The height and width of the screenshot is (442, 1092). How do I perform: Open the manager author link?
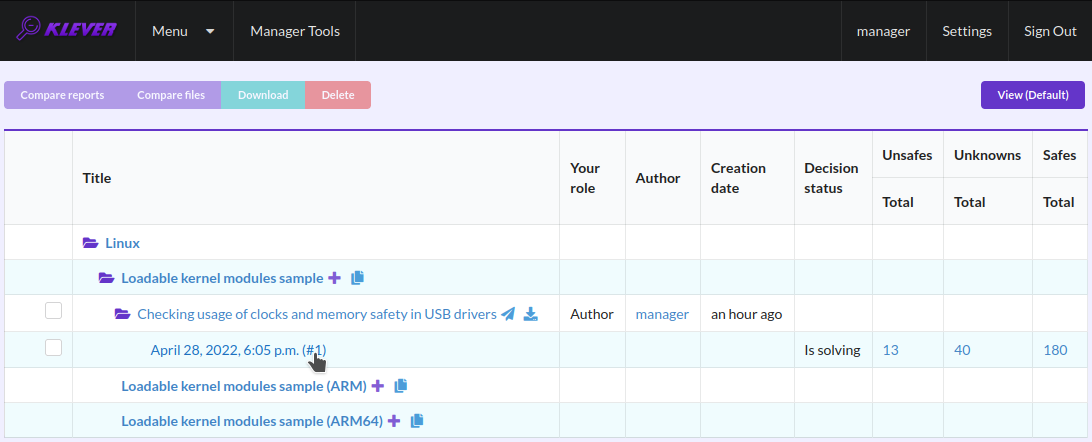(662, 314)
